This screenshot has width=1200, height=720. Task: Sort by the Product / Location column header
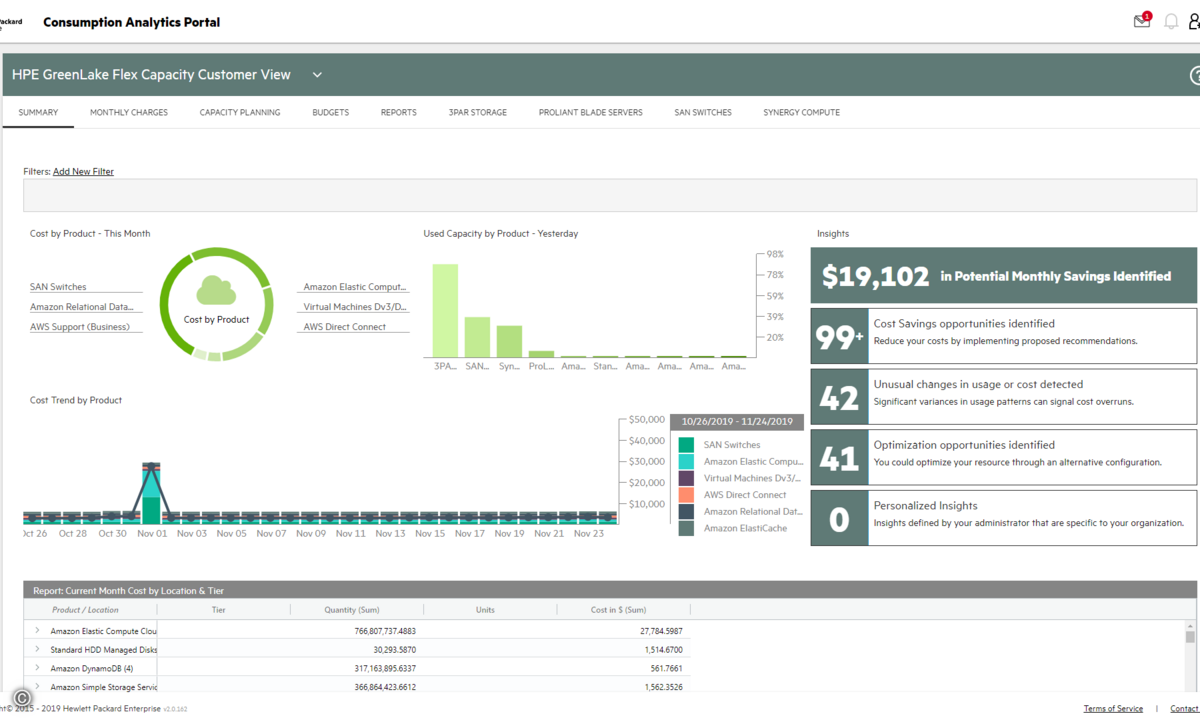tap(85, 609)
